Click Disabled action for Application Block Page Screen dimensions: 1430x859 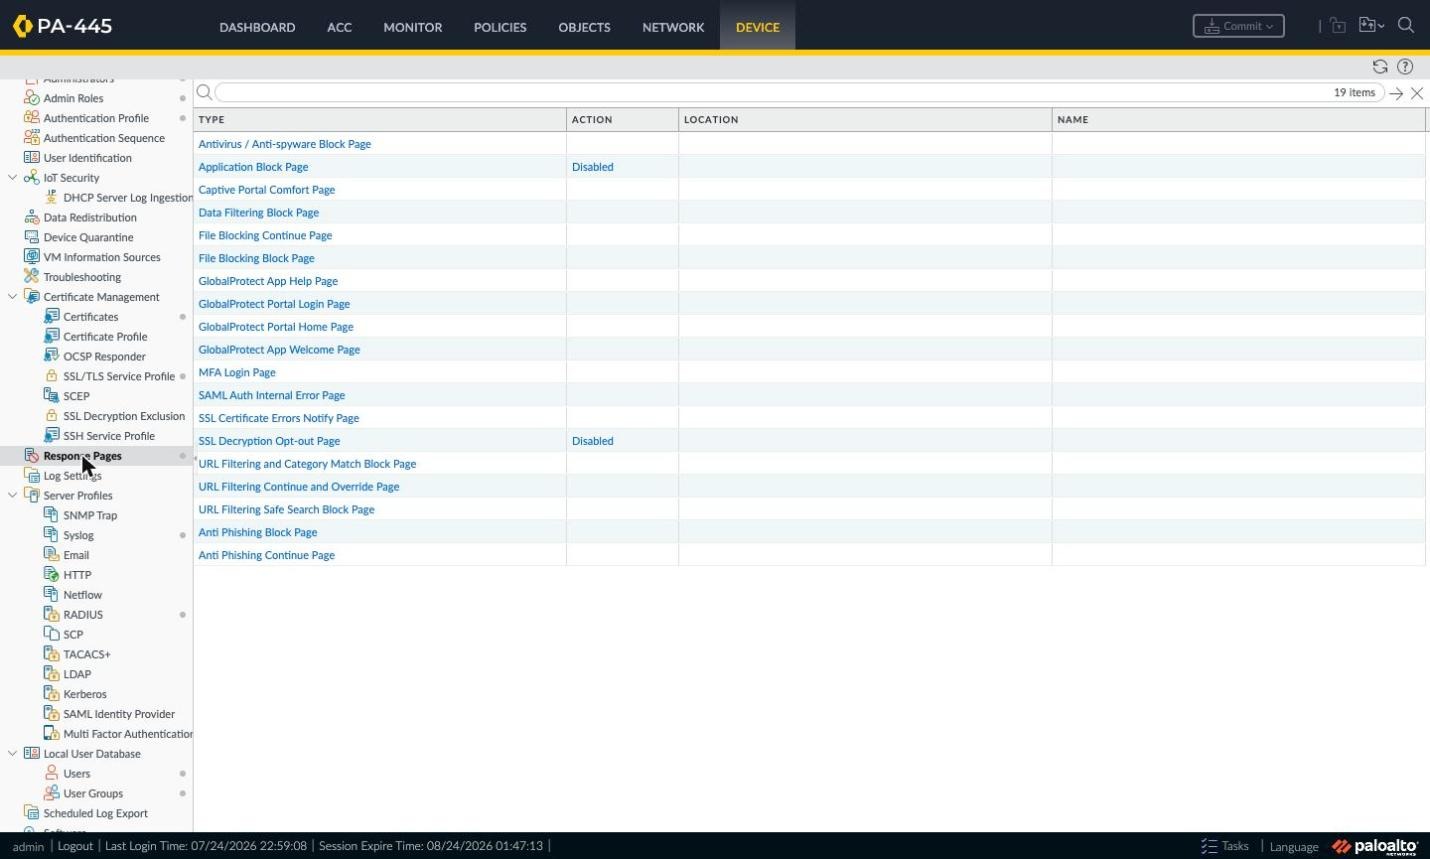pyautogui.click(x=592, y=167)
